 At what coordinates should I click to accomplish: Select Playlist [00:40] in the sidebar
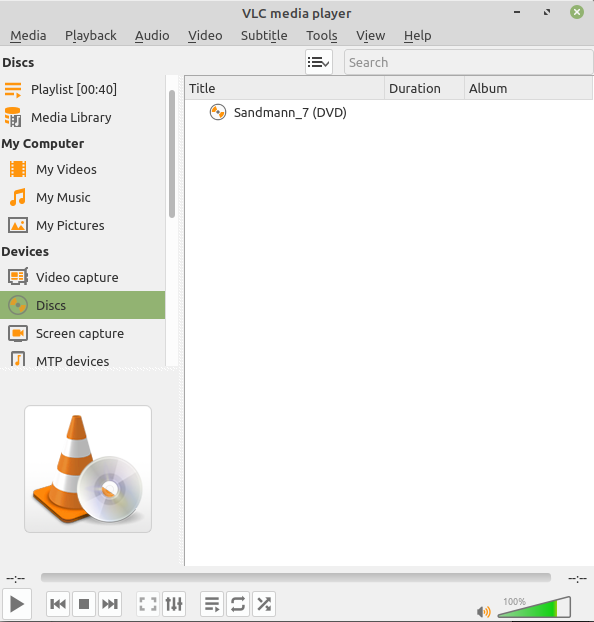point(83,89)
